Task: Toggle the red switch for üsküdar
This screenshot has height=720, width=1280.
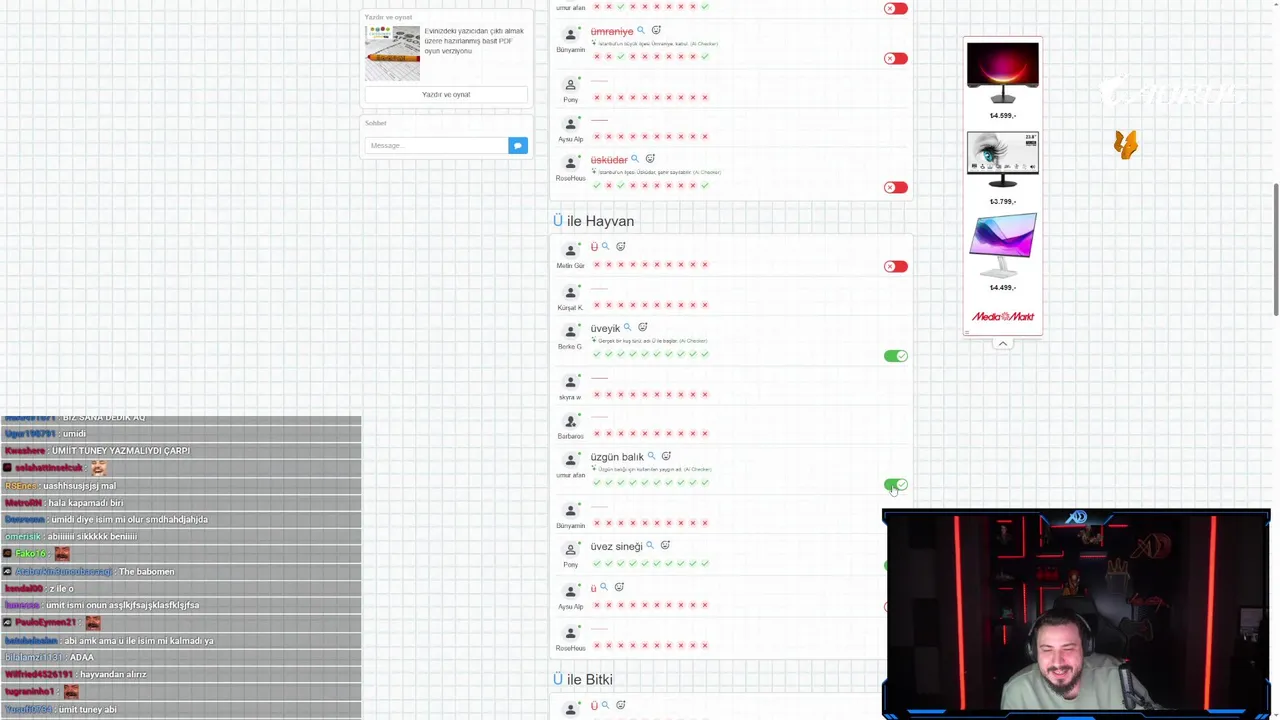Action: [x=896, y=187]
